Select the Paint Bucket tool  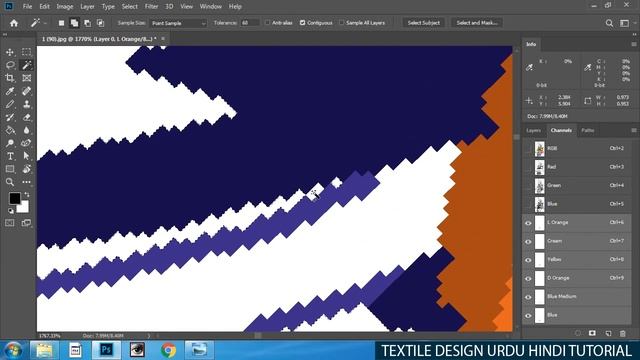coord(10,130)
